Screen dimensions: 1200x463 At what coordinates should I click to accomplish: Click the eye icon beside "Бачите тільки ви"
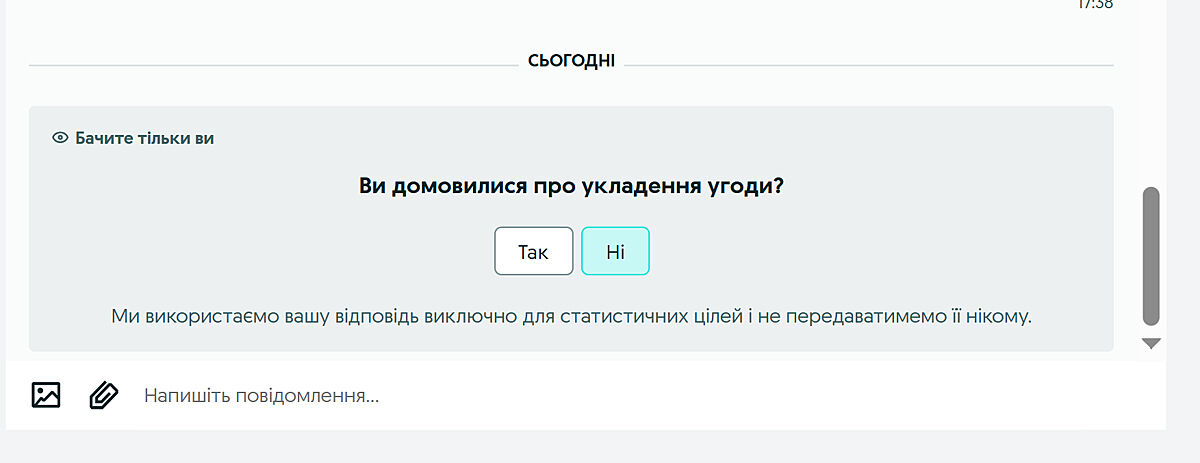point(60,138)
